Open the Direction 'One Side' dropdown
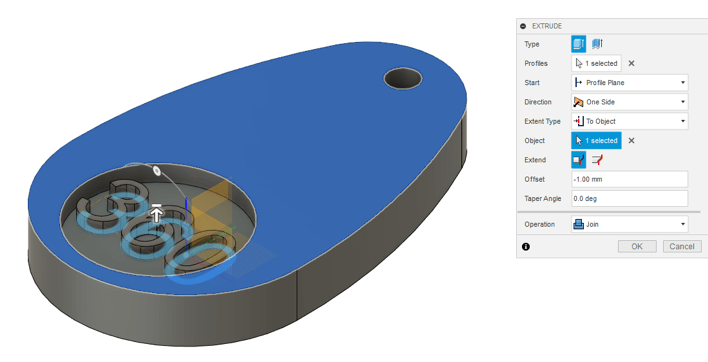This screenshot has height=362, width=708. pos(629,102)
